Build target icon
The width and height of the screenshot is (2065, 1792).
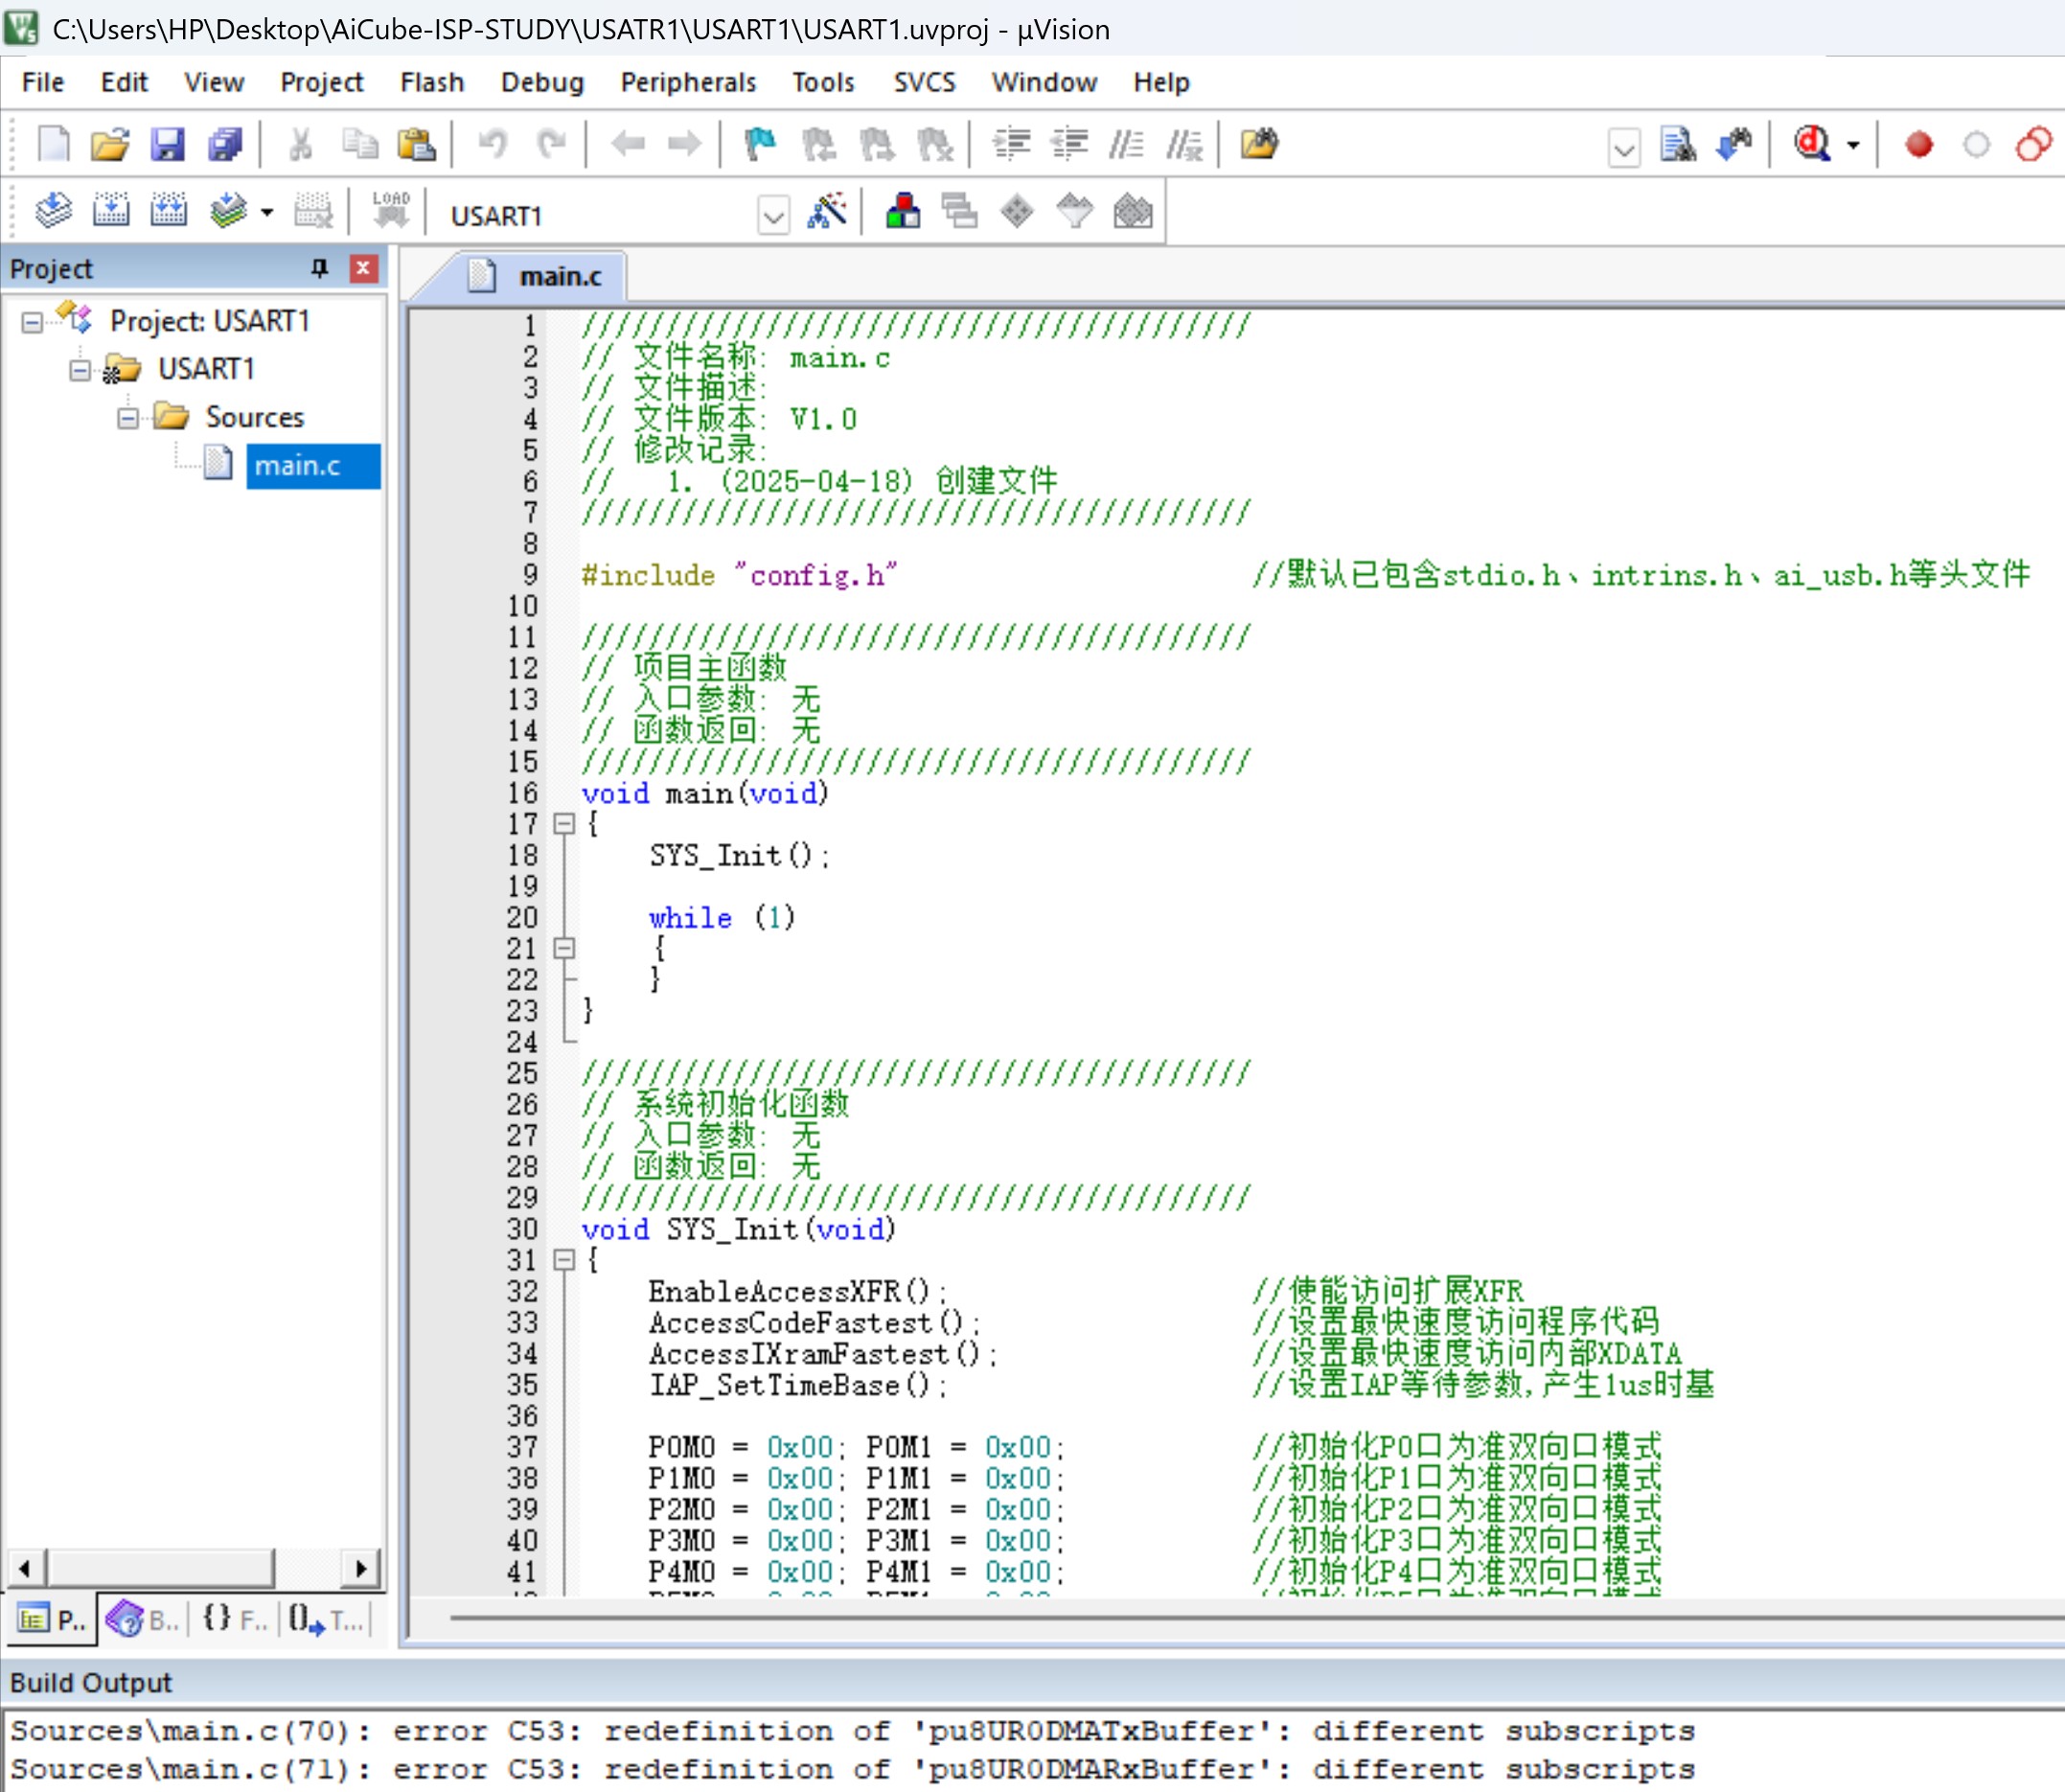[111, 211]
